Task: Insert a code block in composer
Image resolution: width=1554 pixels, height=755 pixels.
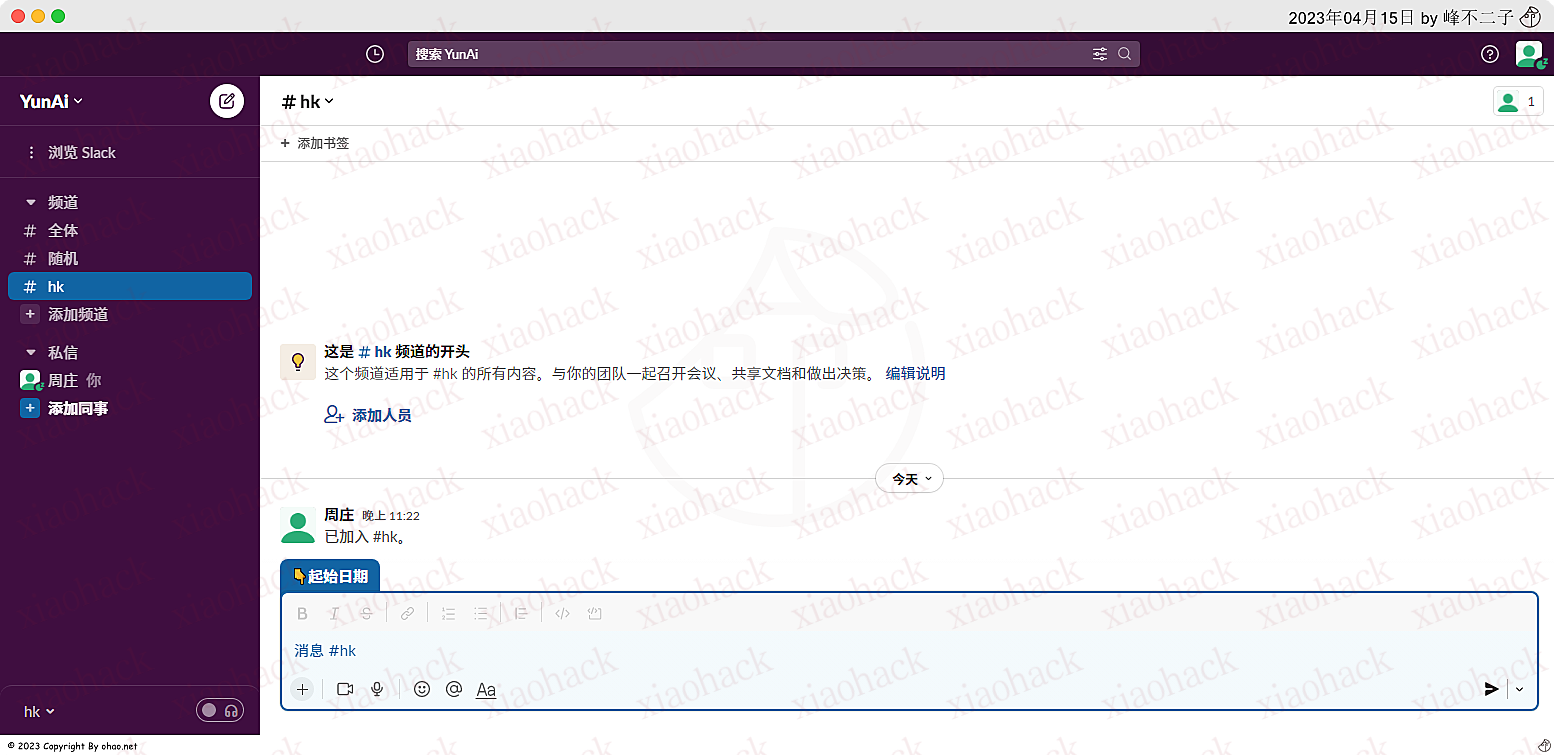Action: pos(594,614)
